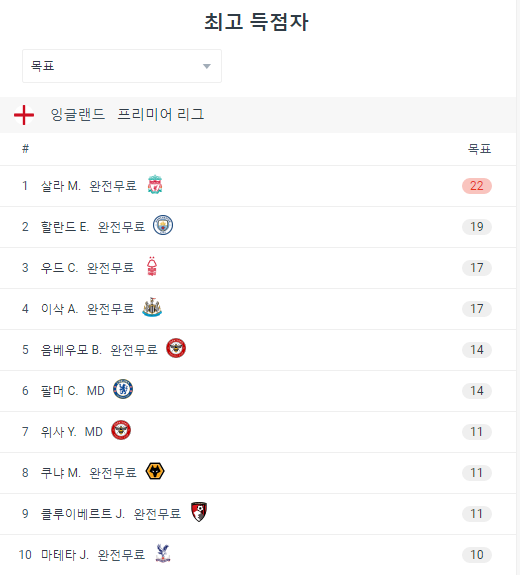Click the Liverpool crest next to 살라 M.
This screenshot has height=575, width=520.
[x=155, y=184]
